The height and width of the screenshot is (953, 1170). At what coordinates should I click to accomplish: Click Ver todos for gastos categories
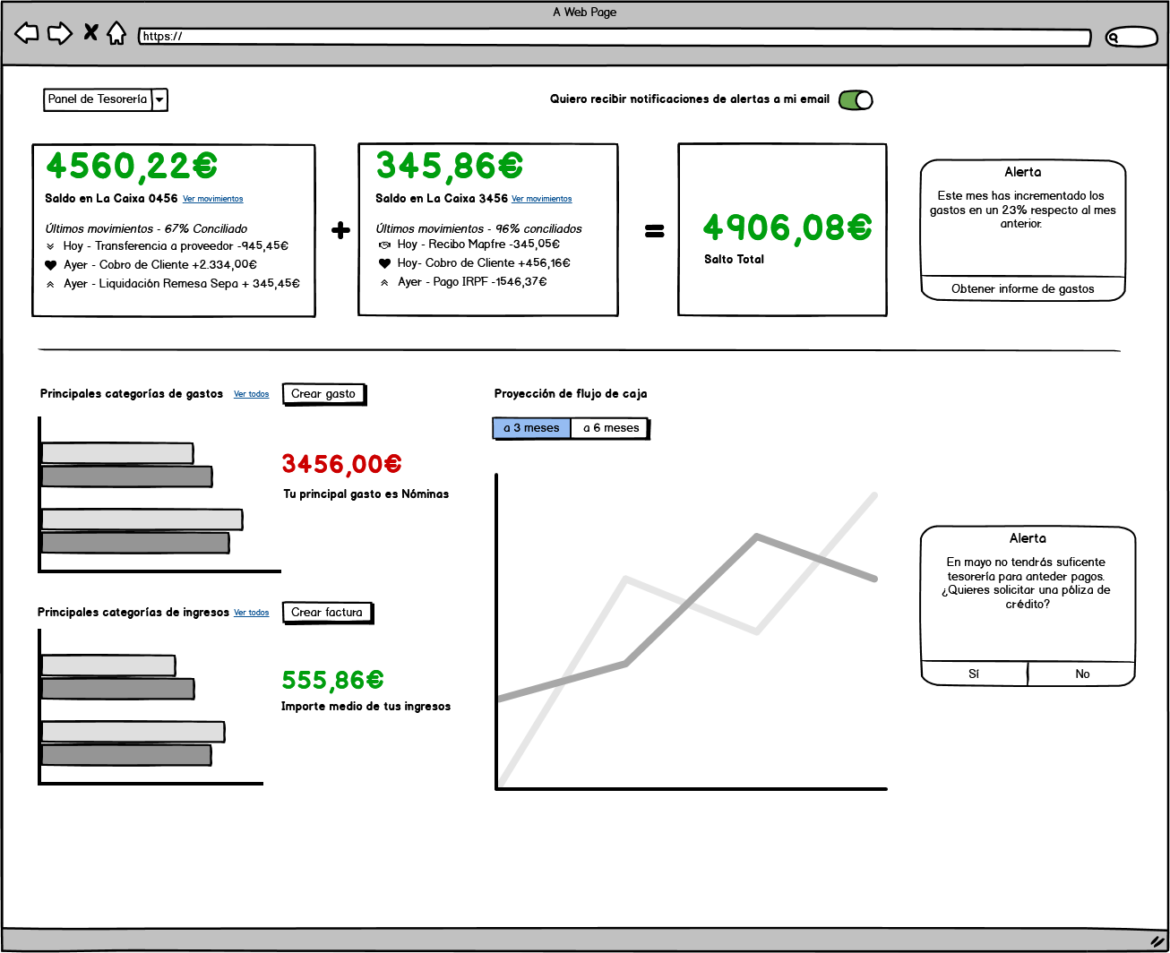[251, 394]
